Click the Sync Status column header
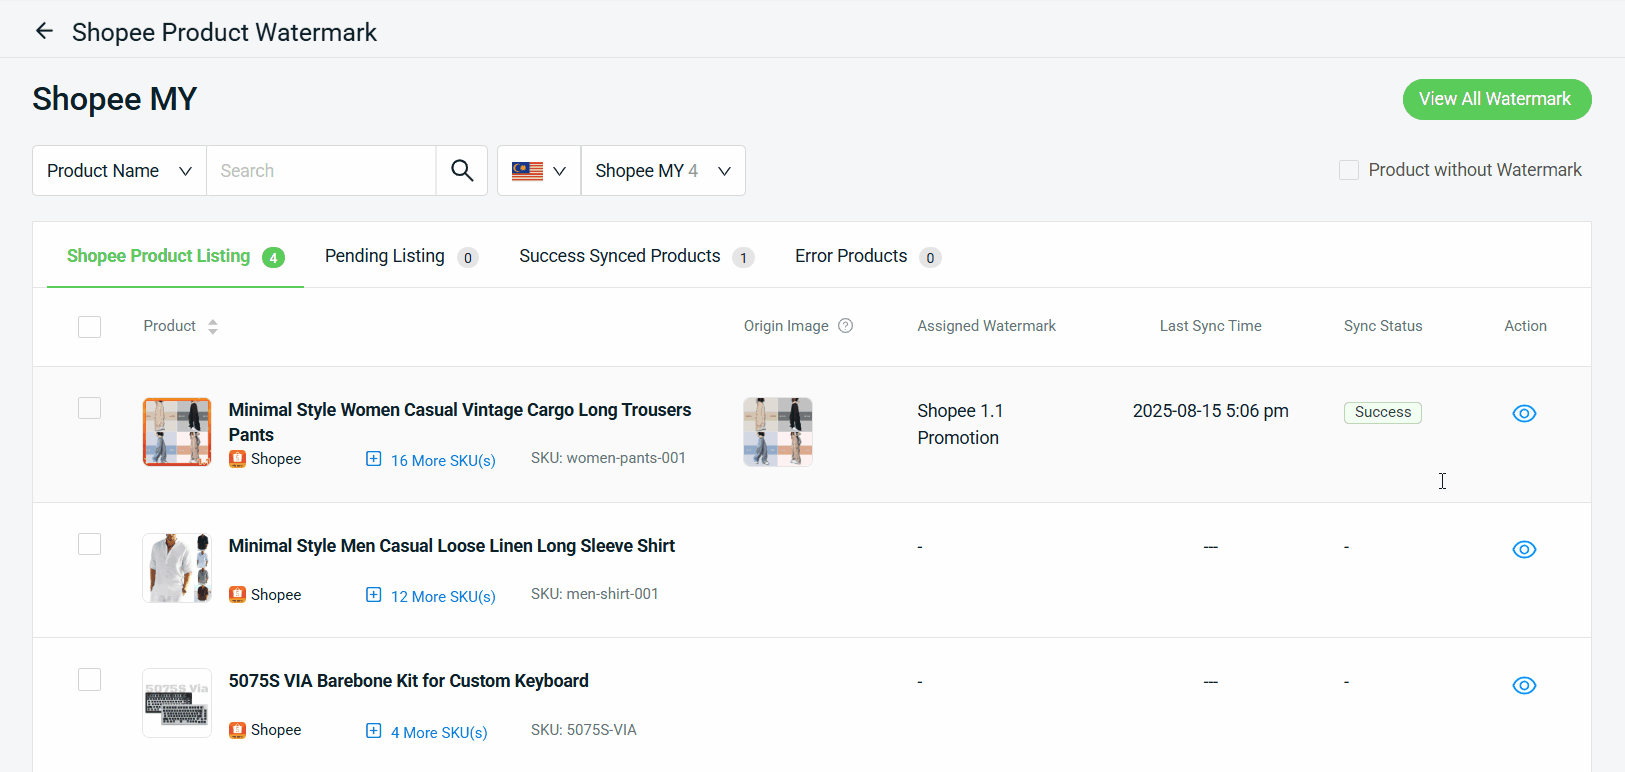Screen dimensions: 1625x772 point(1383,326)
